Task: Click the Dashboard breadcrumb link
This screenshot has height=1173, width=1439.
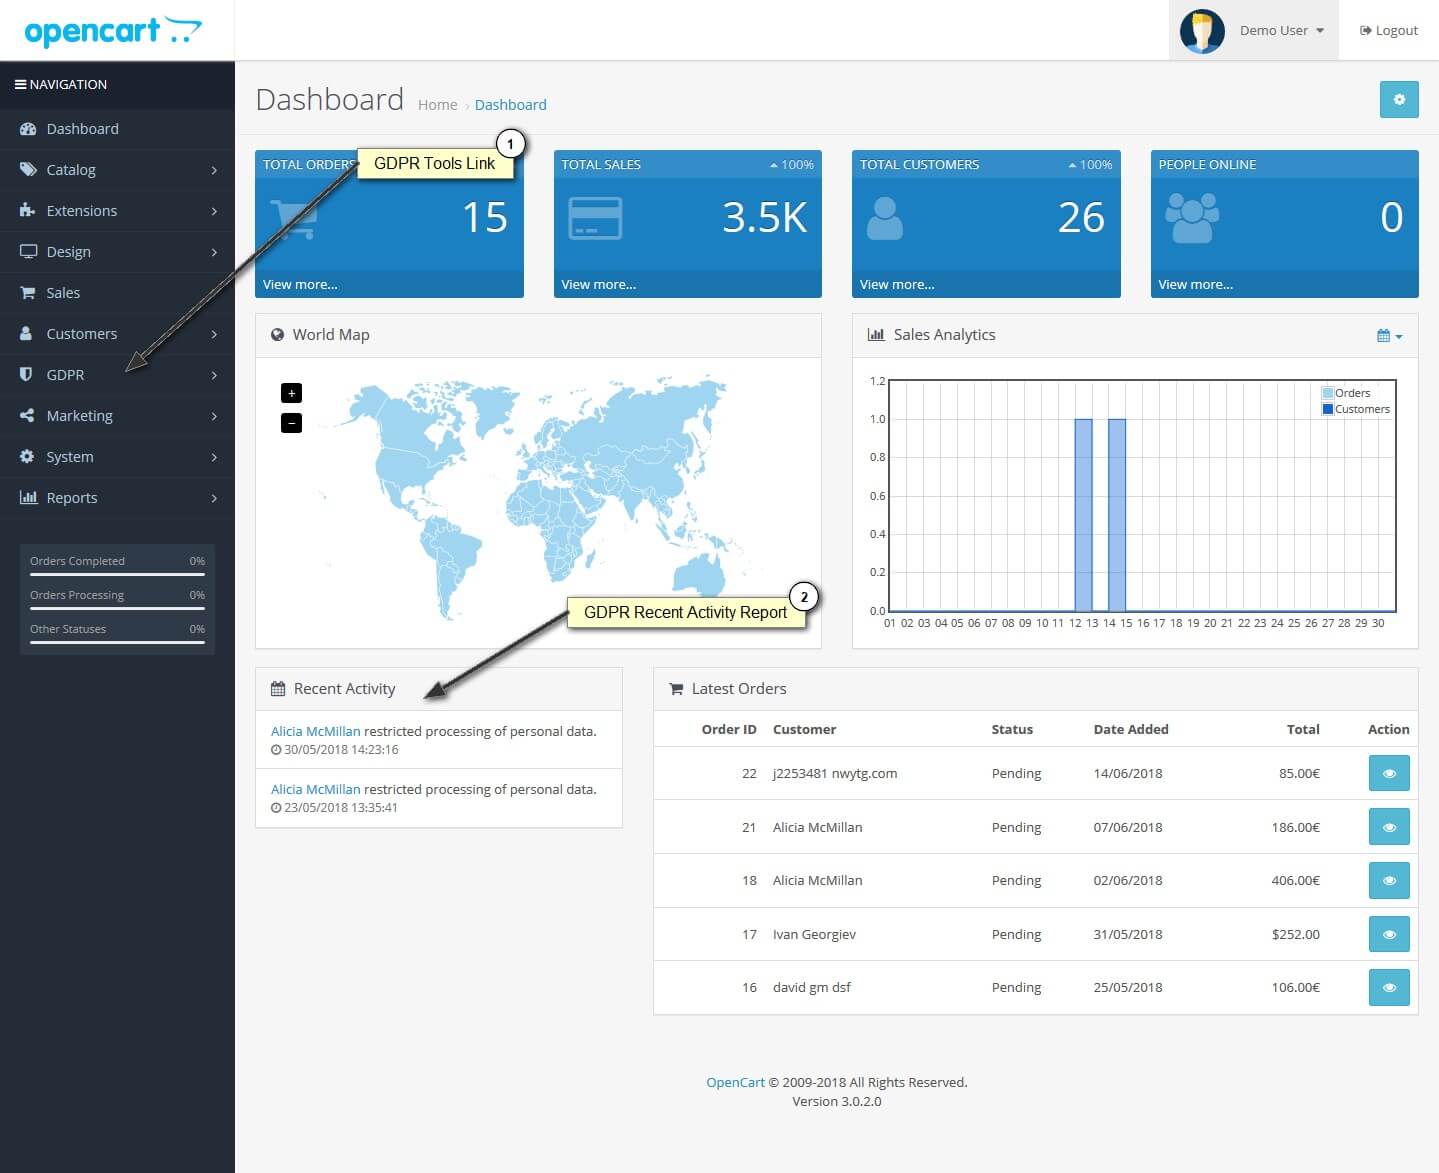Action: point(510,105)
